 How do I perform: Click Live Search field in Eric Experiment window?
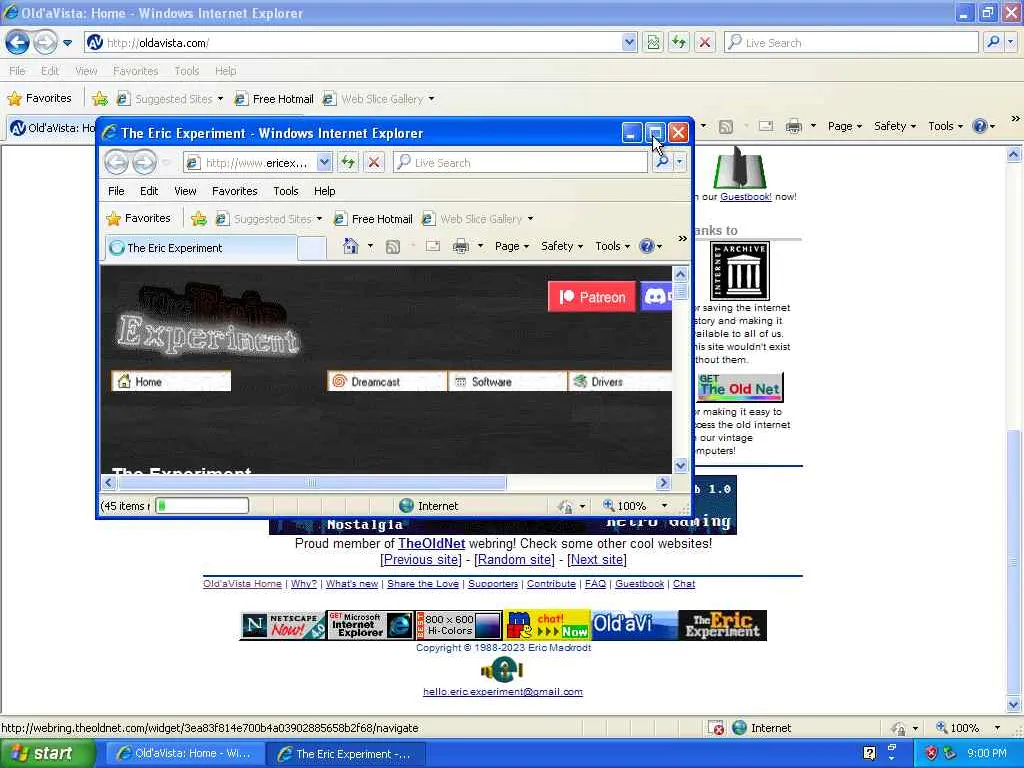520,162
